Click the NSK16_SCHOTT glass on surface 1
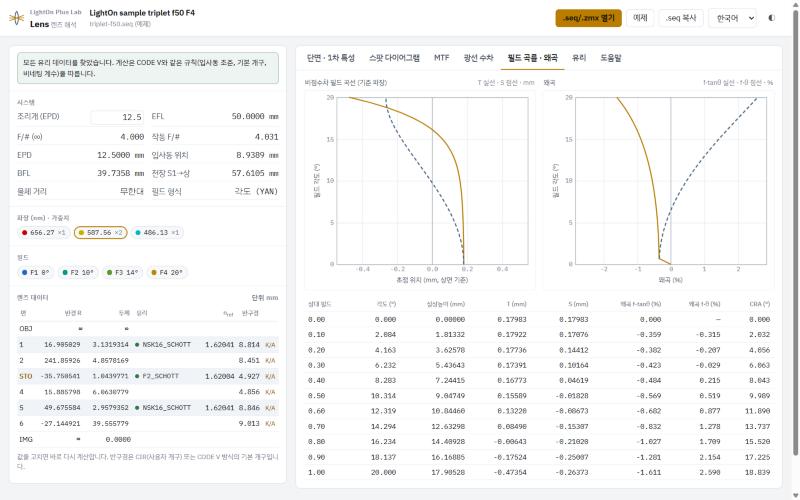Image resolution: width=800 pixels, height=500 pixels. 166,345
